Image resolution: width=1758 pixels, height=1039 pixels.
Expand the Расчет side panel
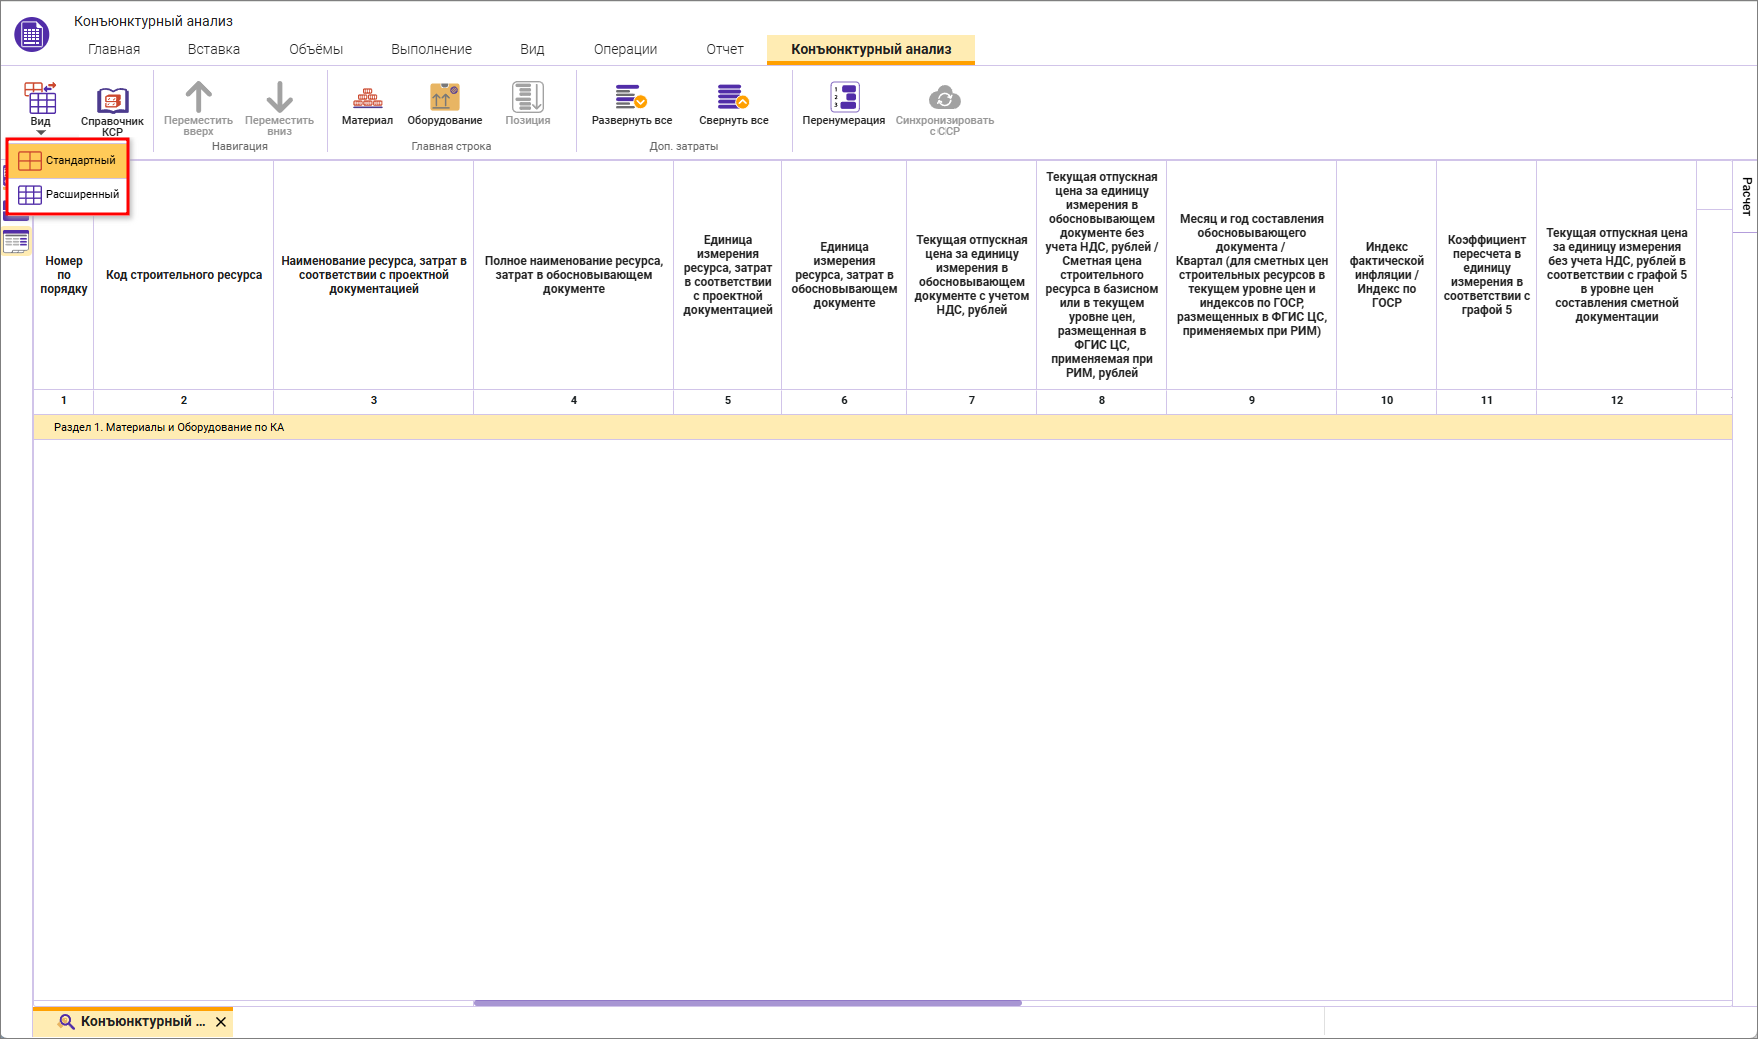click(1746, 196)
